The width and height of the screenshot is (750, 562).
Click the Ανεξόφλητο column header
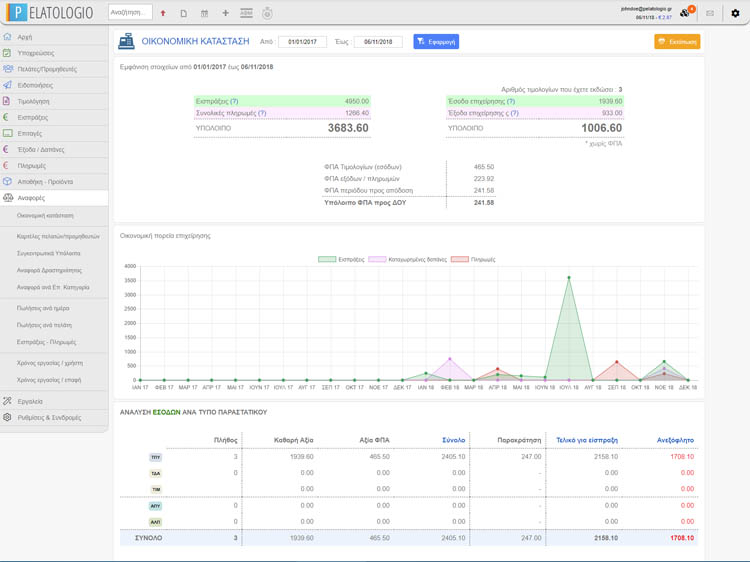coord(675,440)
